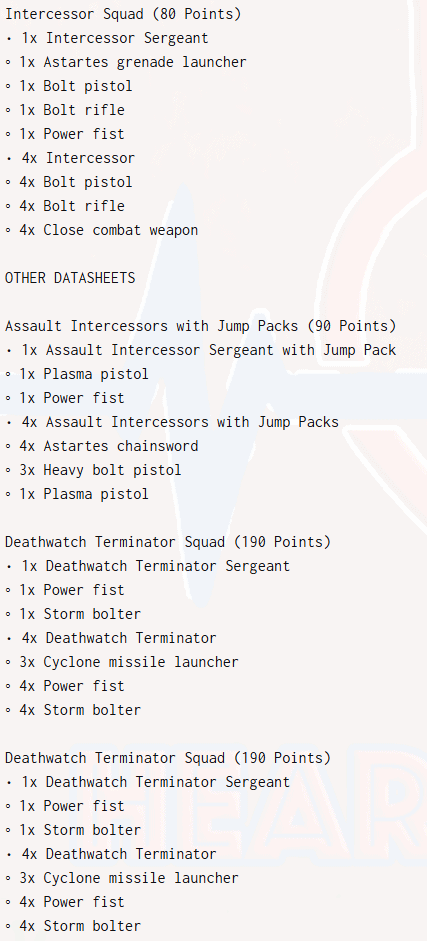This screenshot has width=427, height=941.
Task: Select the last 4x Power fist line
Action: pyautogui.click(x=65, y=902)
